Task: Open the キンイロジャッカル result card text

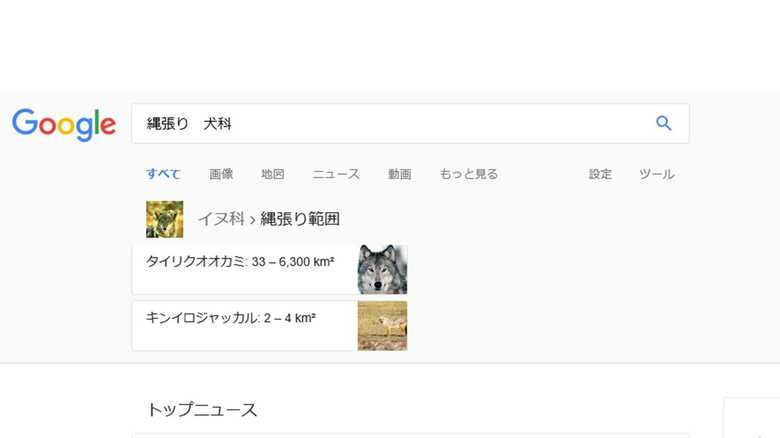Action: [x=230, y=318]
